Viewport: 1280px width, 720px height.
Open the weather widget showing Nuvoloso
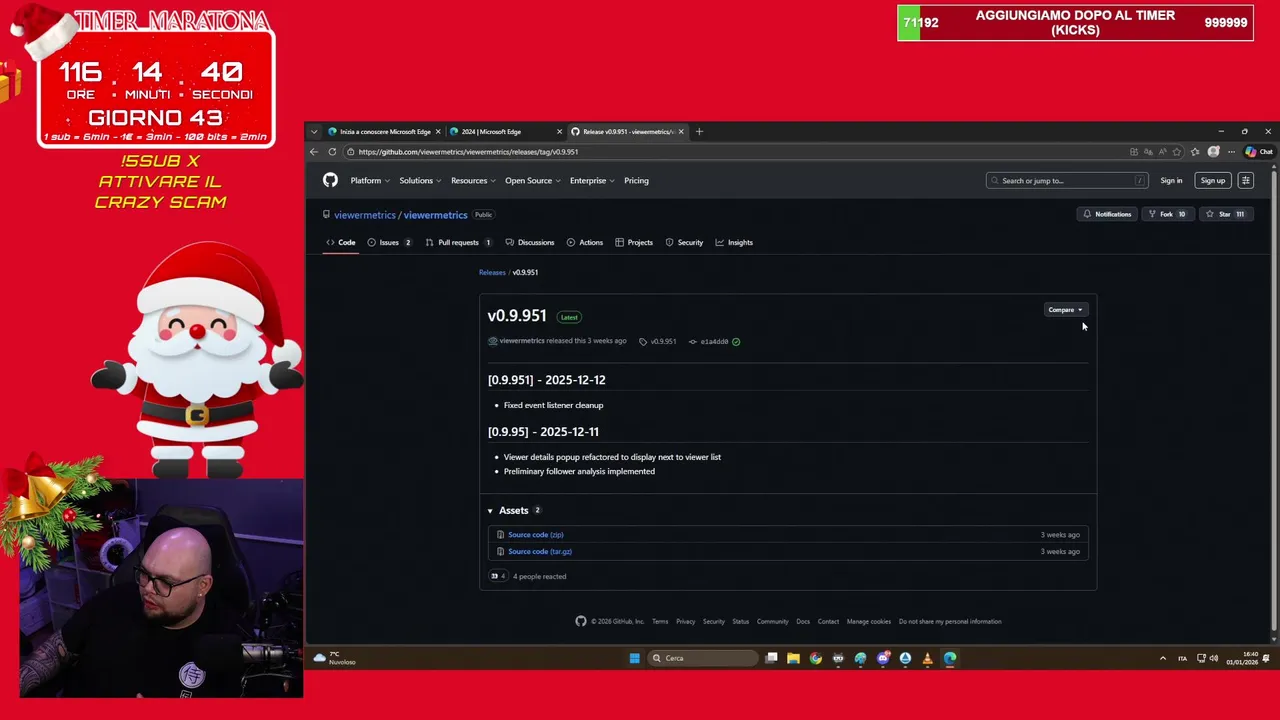334,658
